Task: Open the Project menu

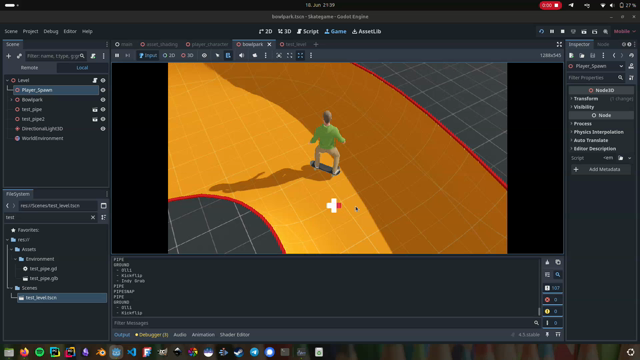Action: [30, 31]
